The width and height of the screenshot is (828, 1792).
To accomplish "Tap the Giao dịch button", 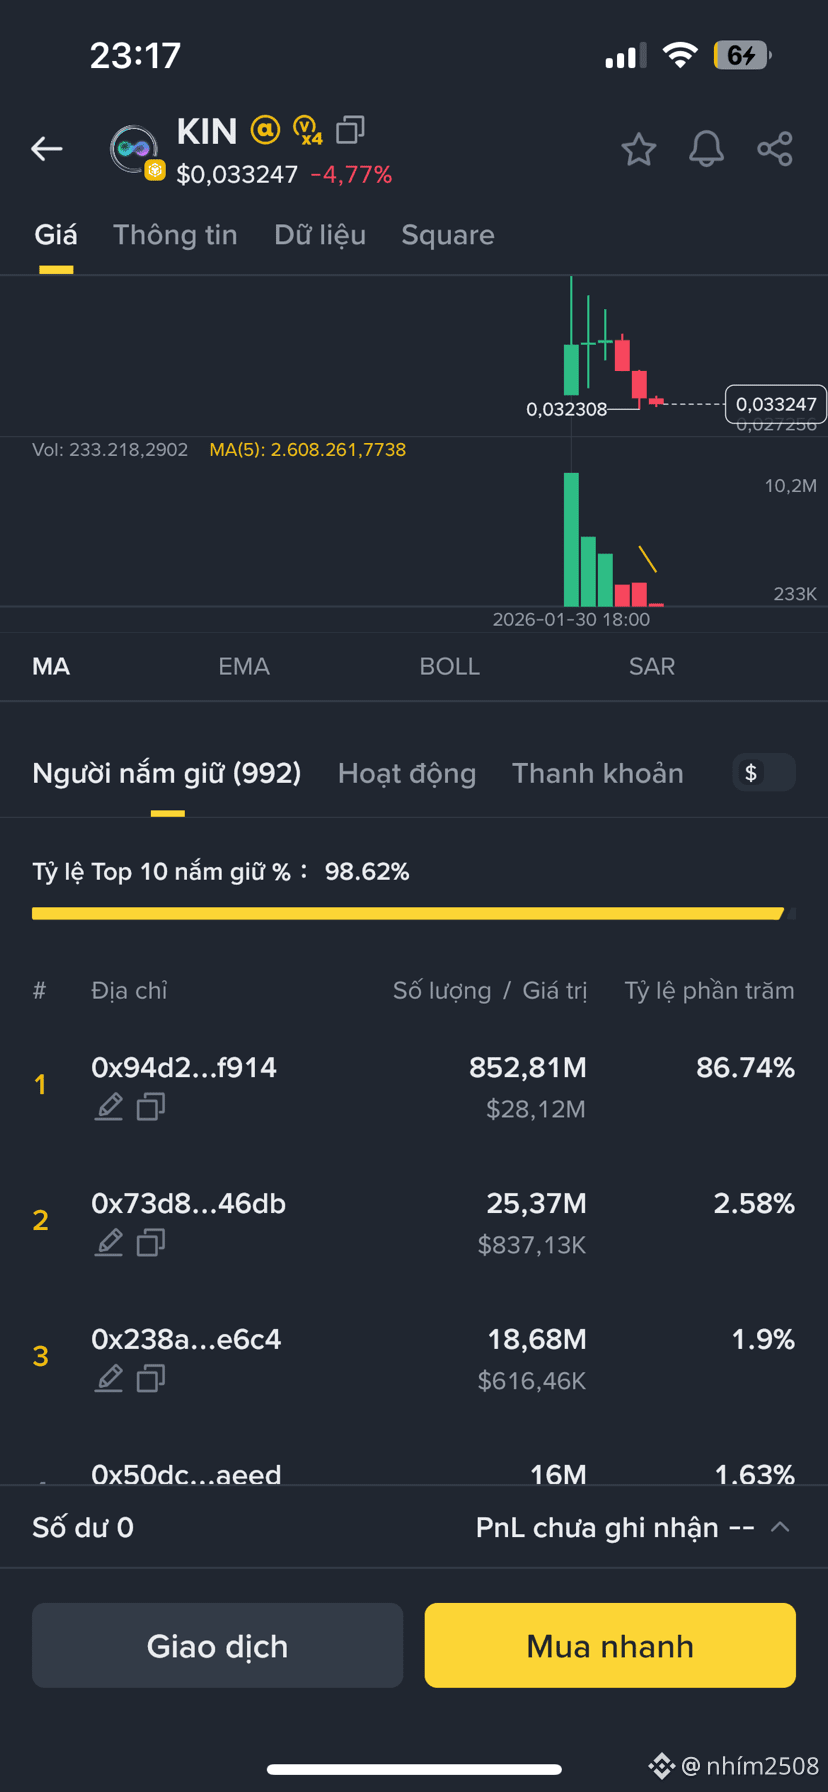I will click(217, 1646).
